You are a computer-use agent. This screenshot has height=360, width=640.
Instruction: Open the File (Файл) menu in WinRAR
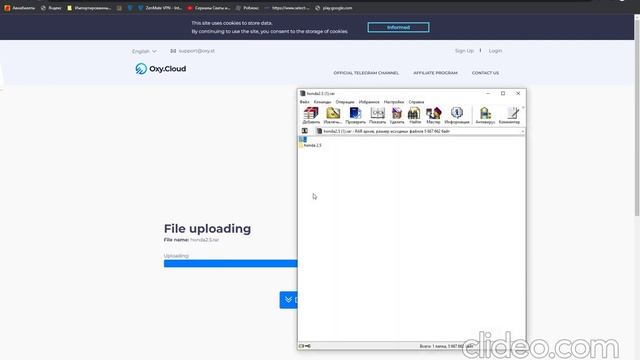tap(304, 102)
